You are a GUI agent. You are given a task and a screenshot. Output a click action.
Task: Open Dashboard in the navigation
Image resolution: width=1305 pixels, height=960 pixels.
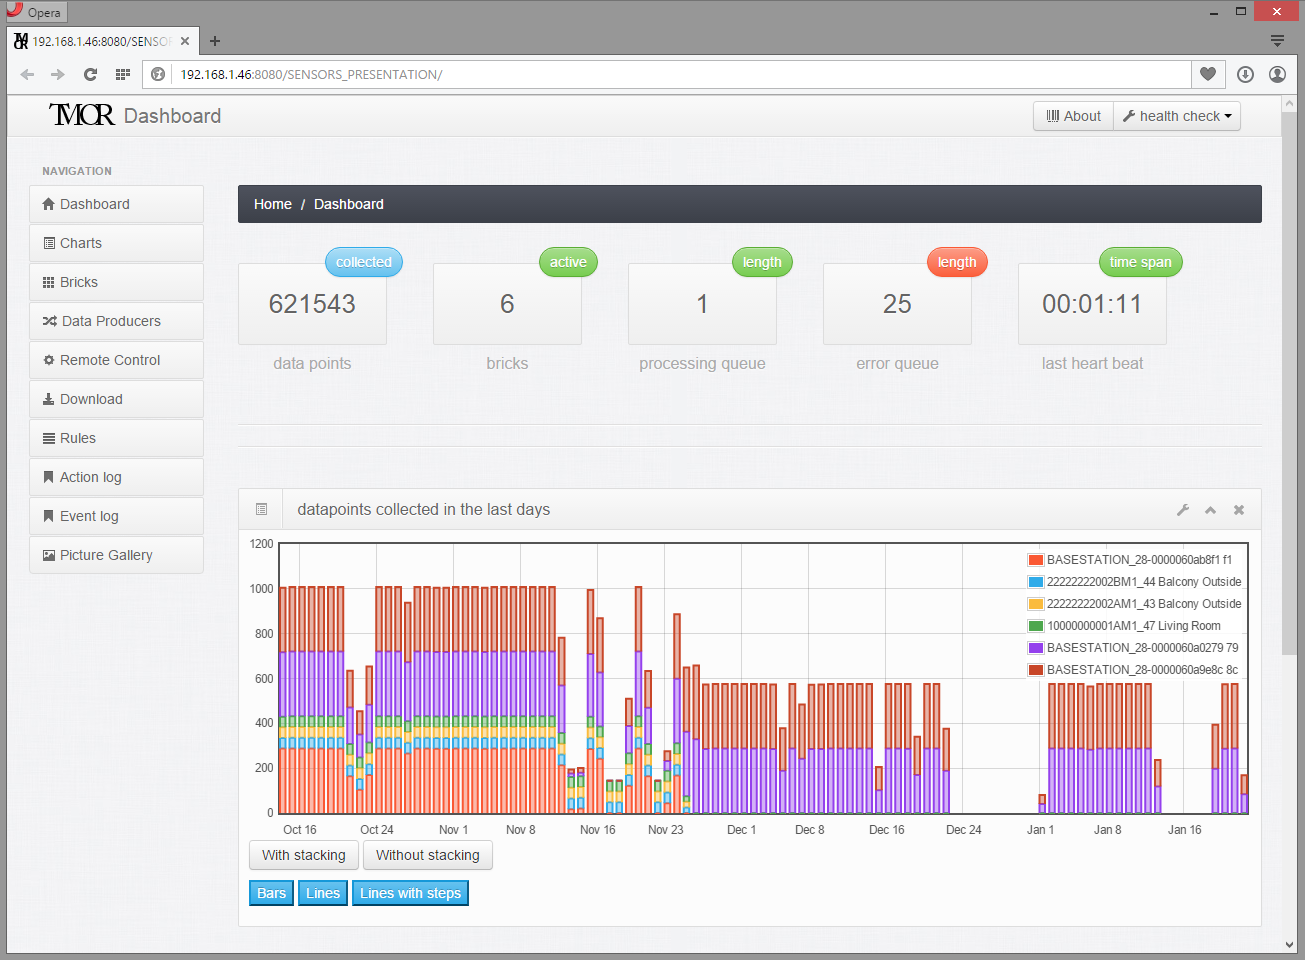coord(116,204)
